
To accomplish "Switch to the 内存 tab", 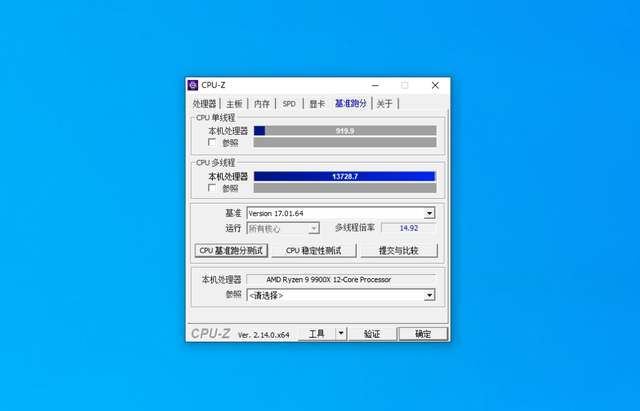I will tap(262, 104).
